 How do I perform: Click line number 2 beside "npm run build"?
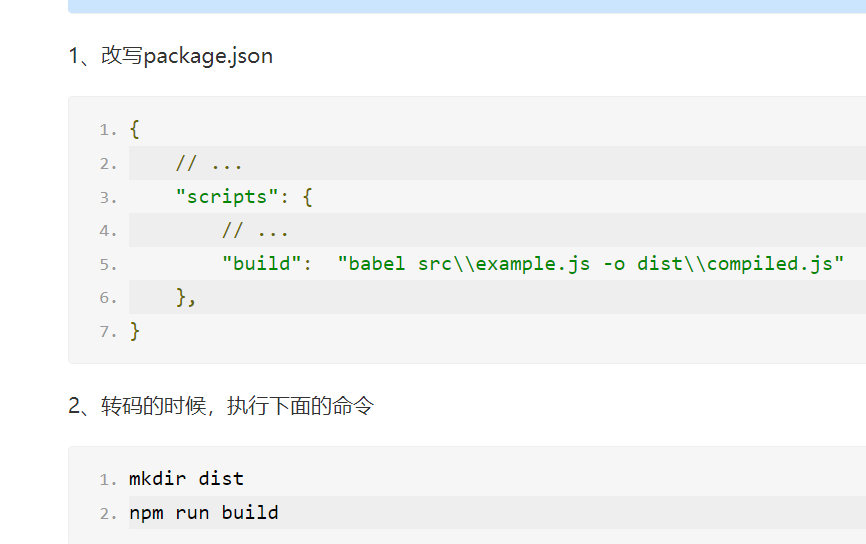click(x=108, y=514)
